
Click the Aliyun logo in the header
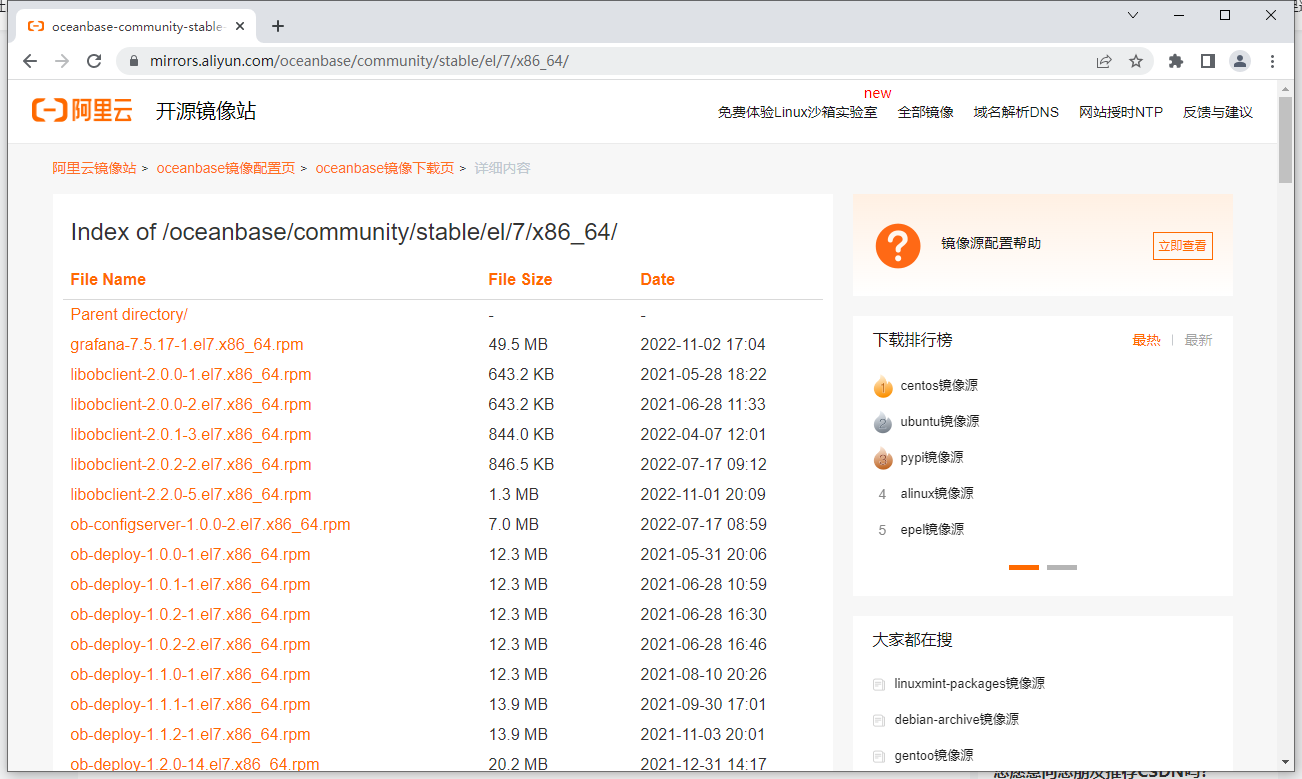pyautogui.click(x=82, y=110)
